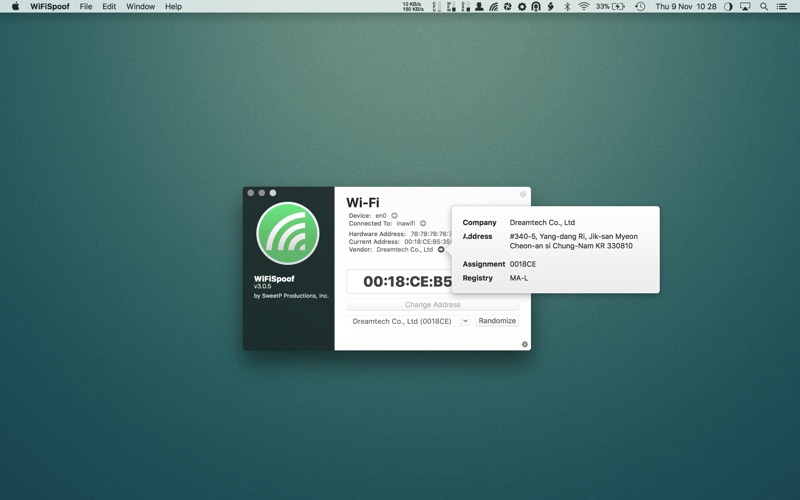Click the second system stats bar graph icon
The height and width of the screenshot is (500, 800).
coord(451,7)
